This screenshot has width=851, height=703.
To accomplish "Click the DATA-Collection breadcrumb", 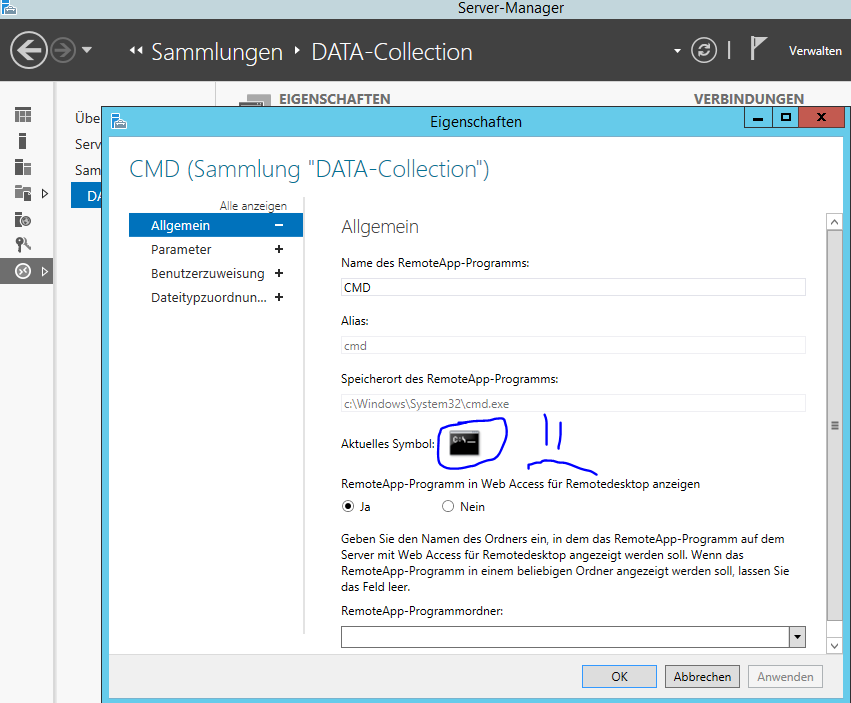I will pyautogui.click(x=392, y=52).
